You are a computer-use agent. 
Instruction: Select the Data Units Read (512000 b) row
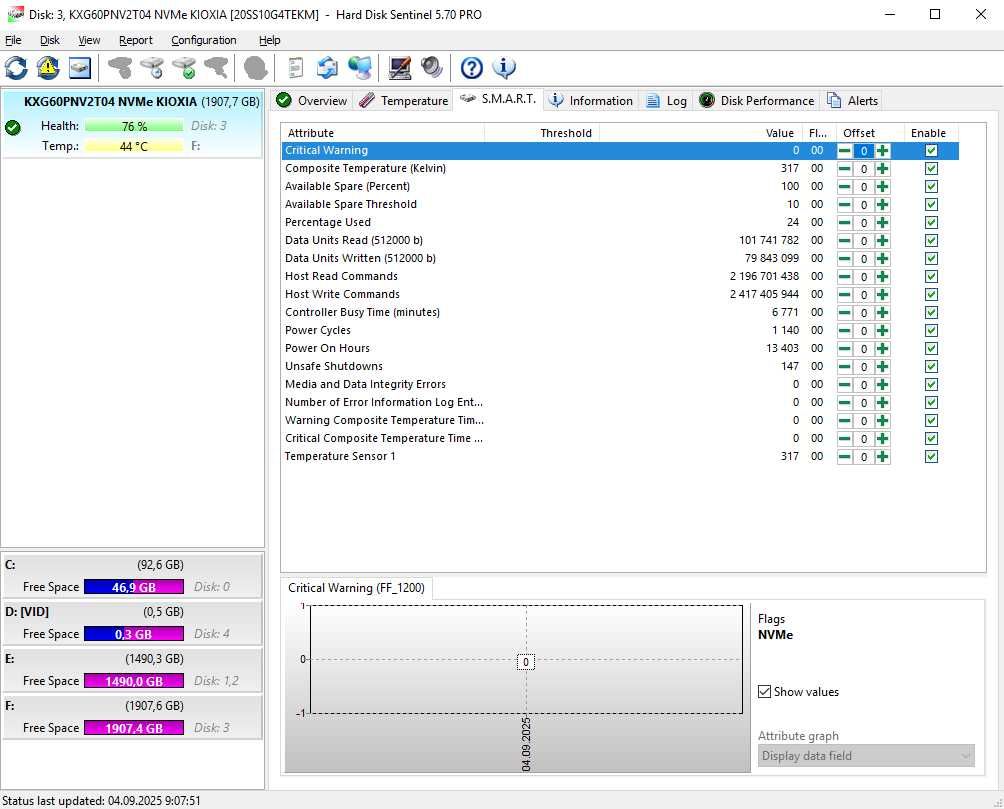point(620,240)
